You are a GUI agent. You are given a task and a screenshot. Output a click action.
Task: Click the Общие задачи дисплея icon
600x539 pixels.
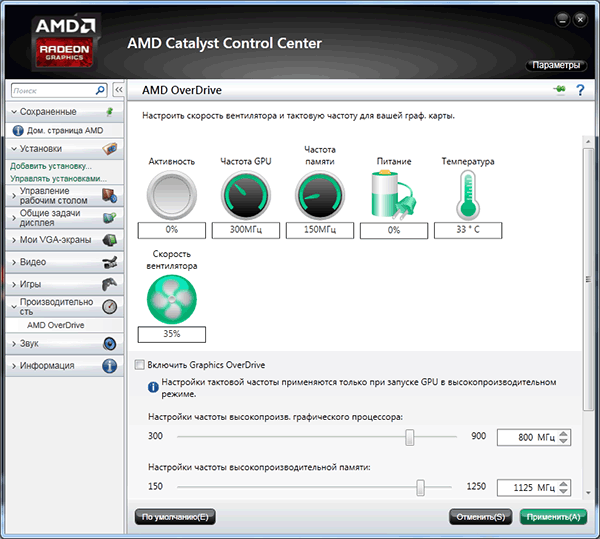[x=110, y=218]
